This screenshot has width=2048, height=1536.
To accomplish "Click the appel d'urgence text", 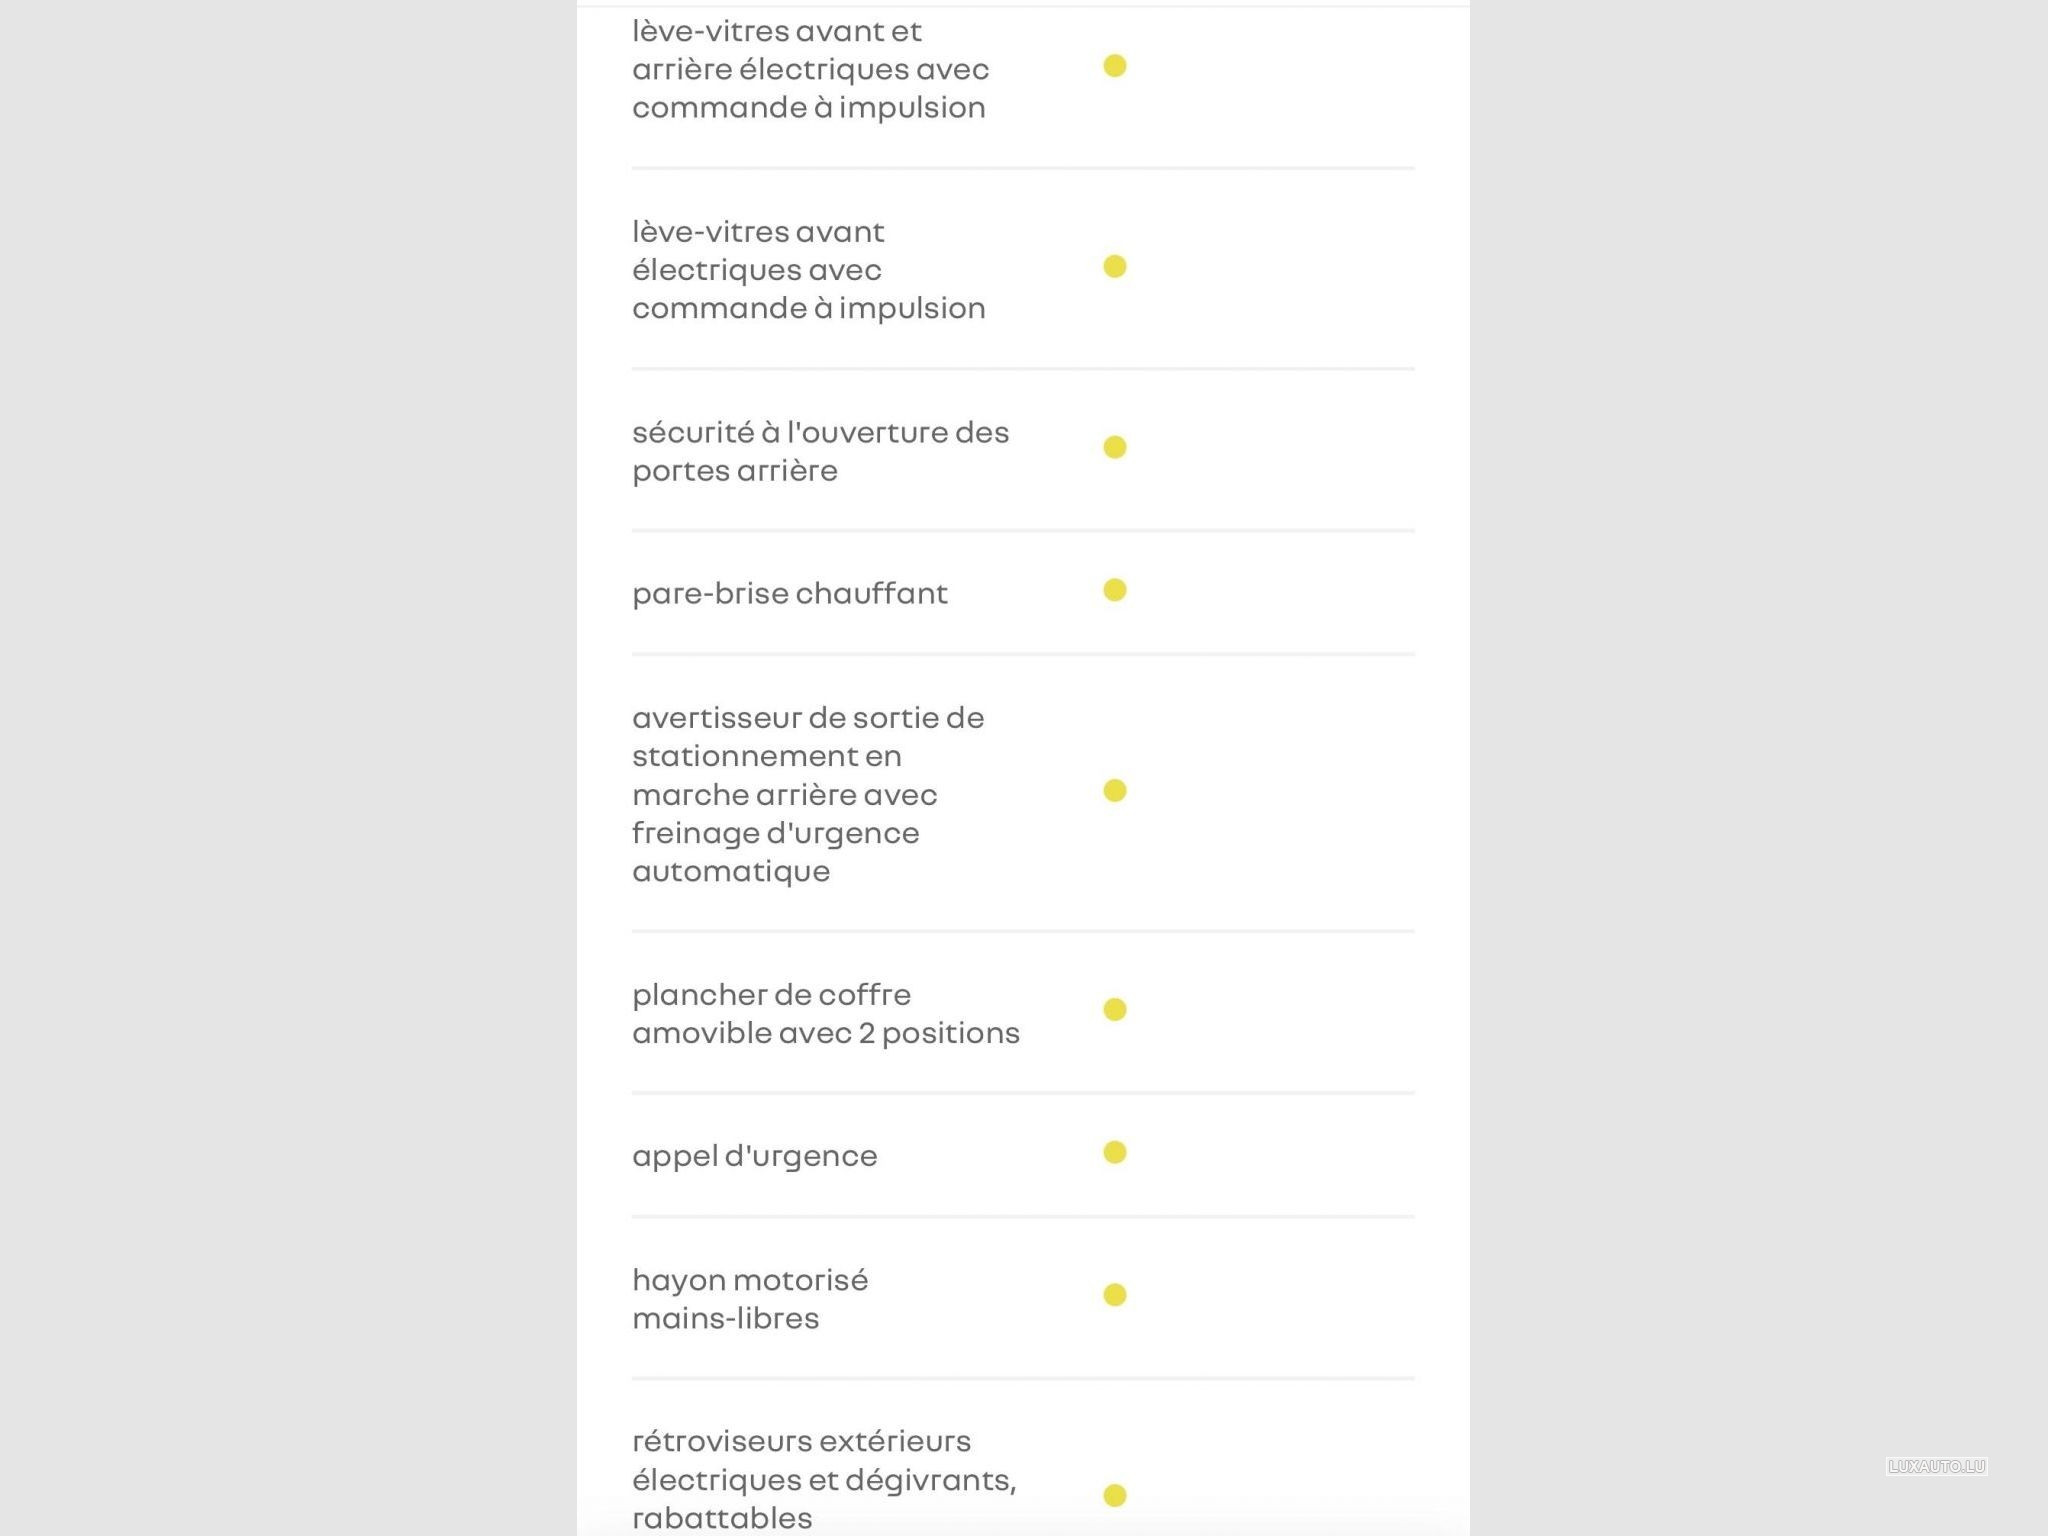I will tap(754, 1156).
